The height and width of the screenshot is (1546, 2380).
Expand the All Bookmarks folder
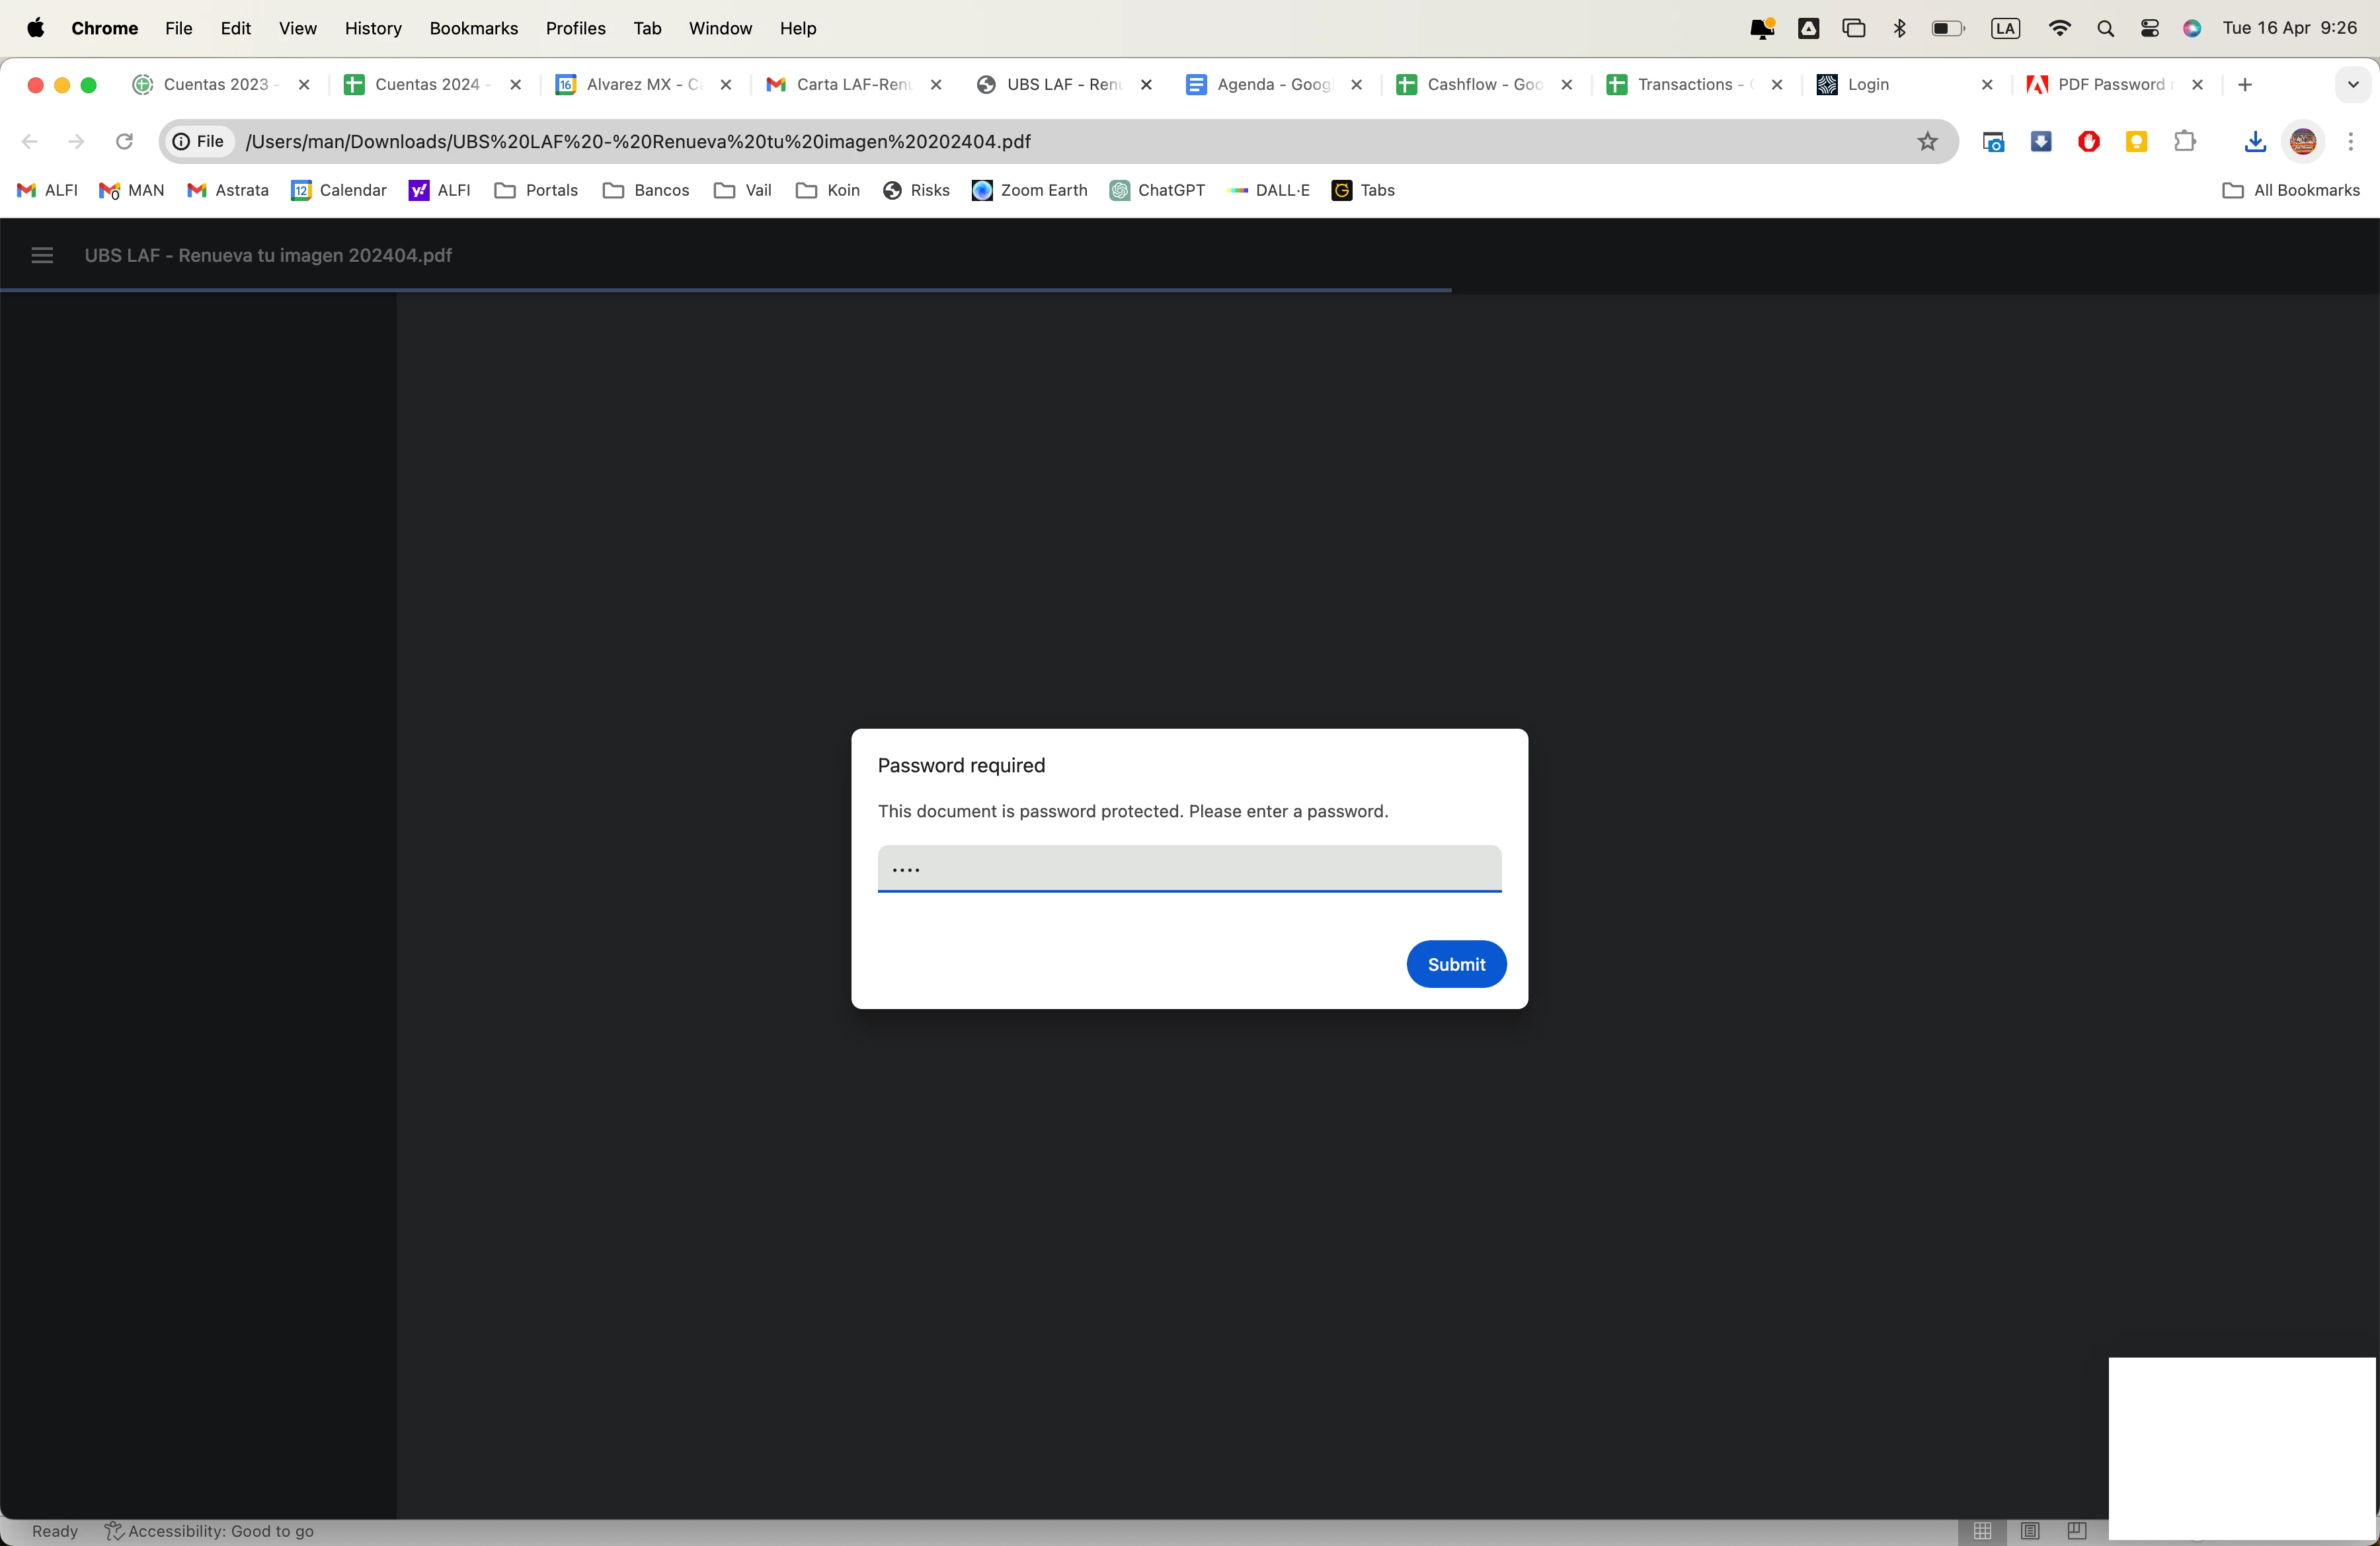tap(2290, 190)
